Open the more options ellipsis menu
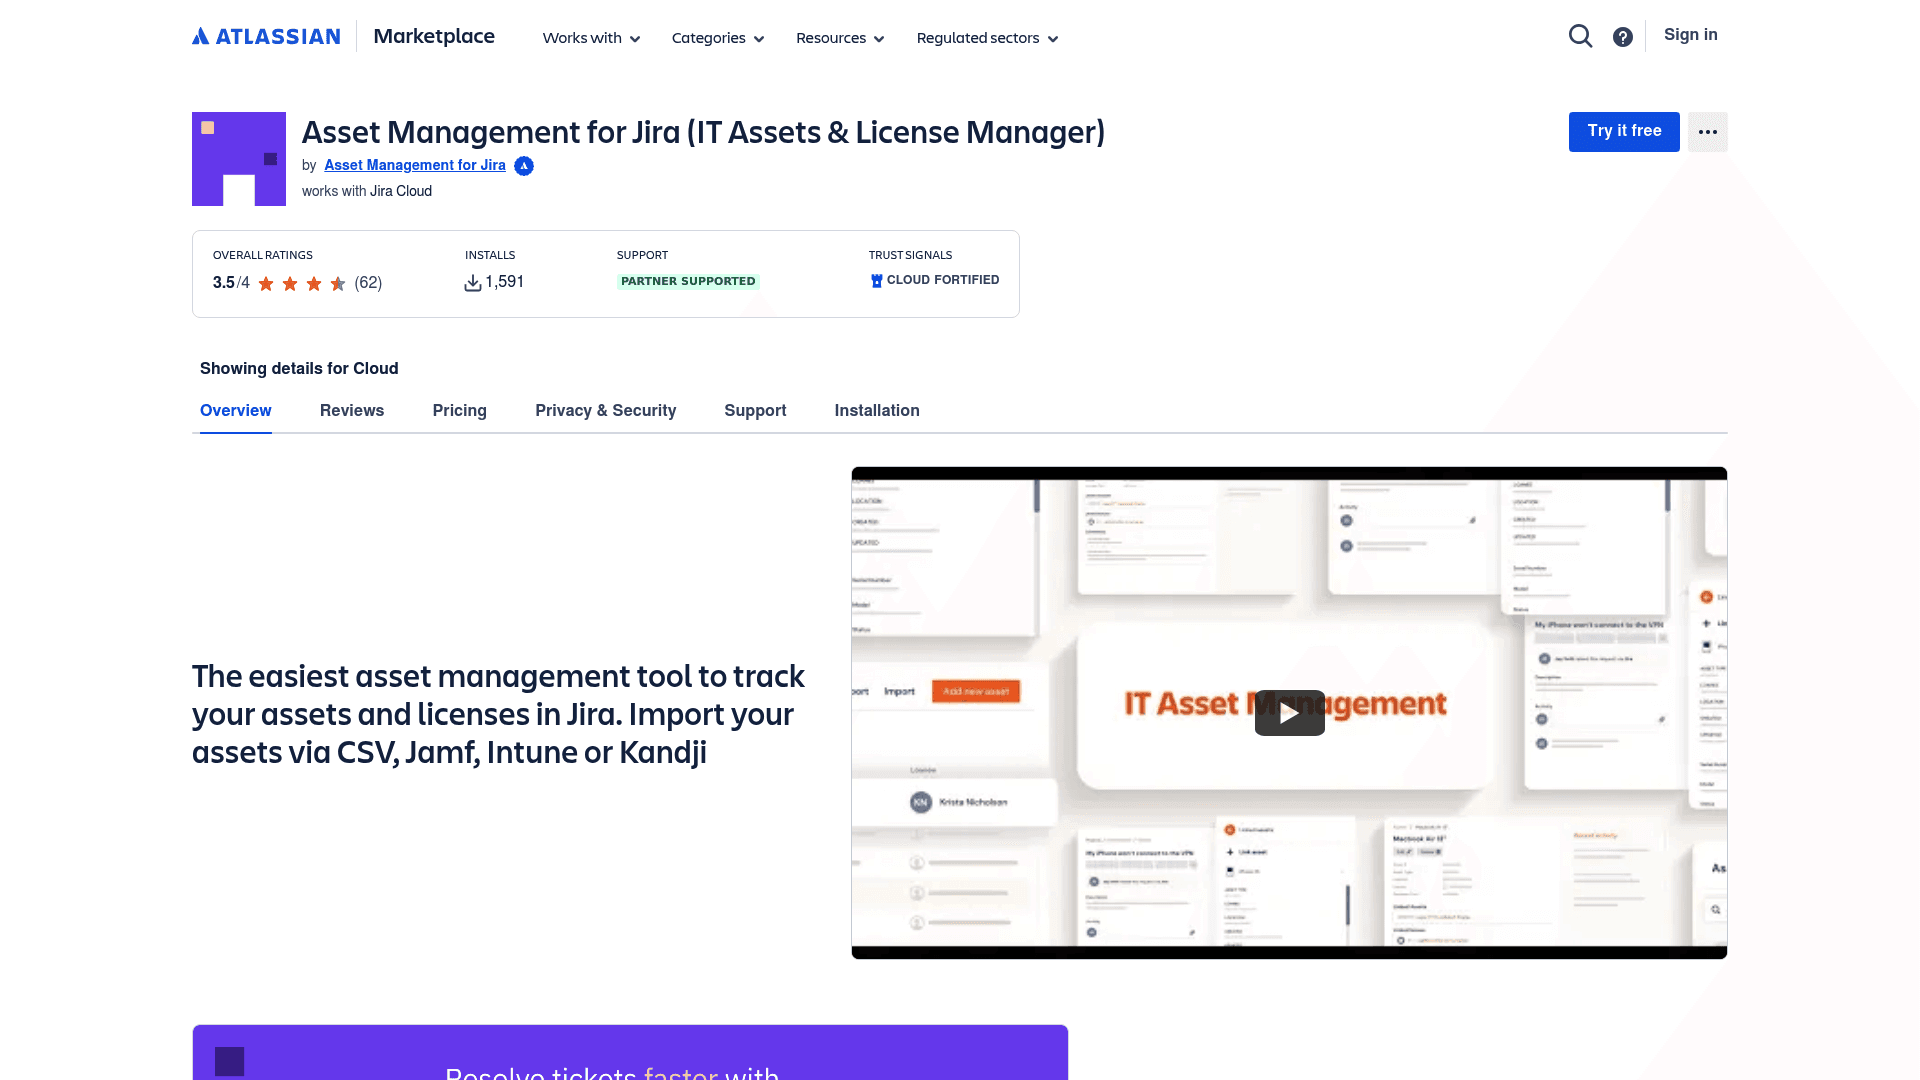The width and height of the screenshot is (1920, 1080). [x=1707, y=131]
